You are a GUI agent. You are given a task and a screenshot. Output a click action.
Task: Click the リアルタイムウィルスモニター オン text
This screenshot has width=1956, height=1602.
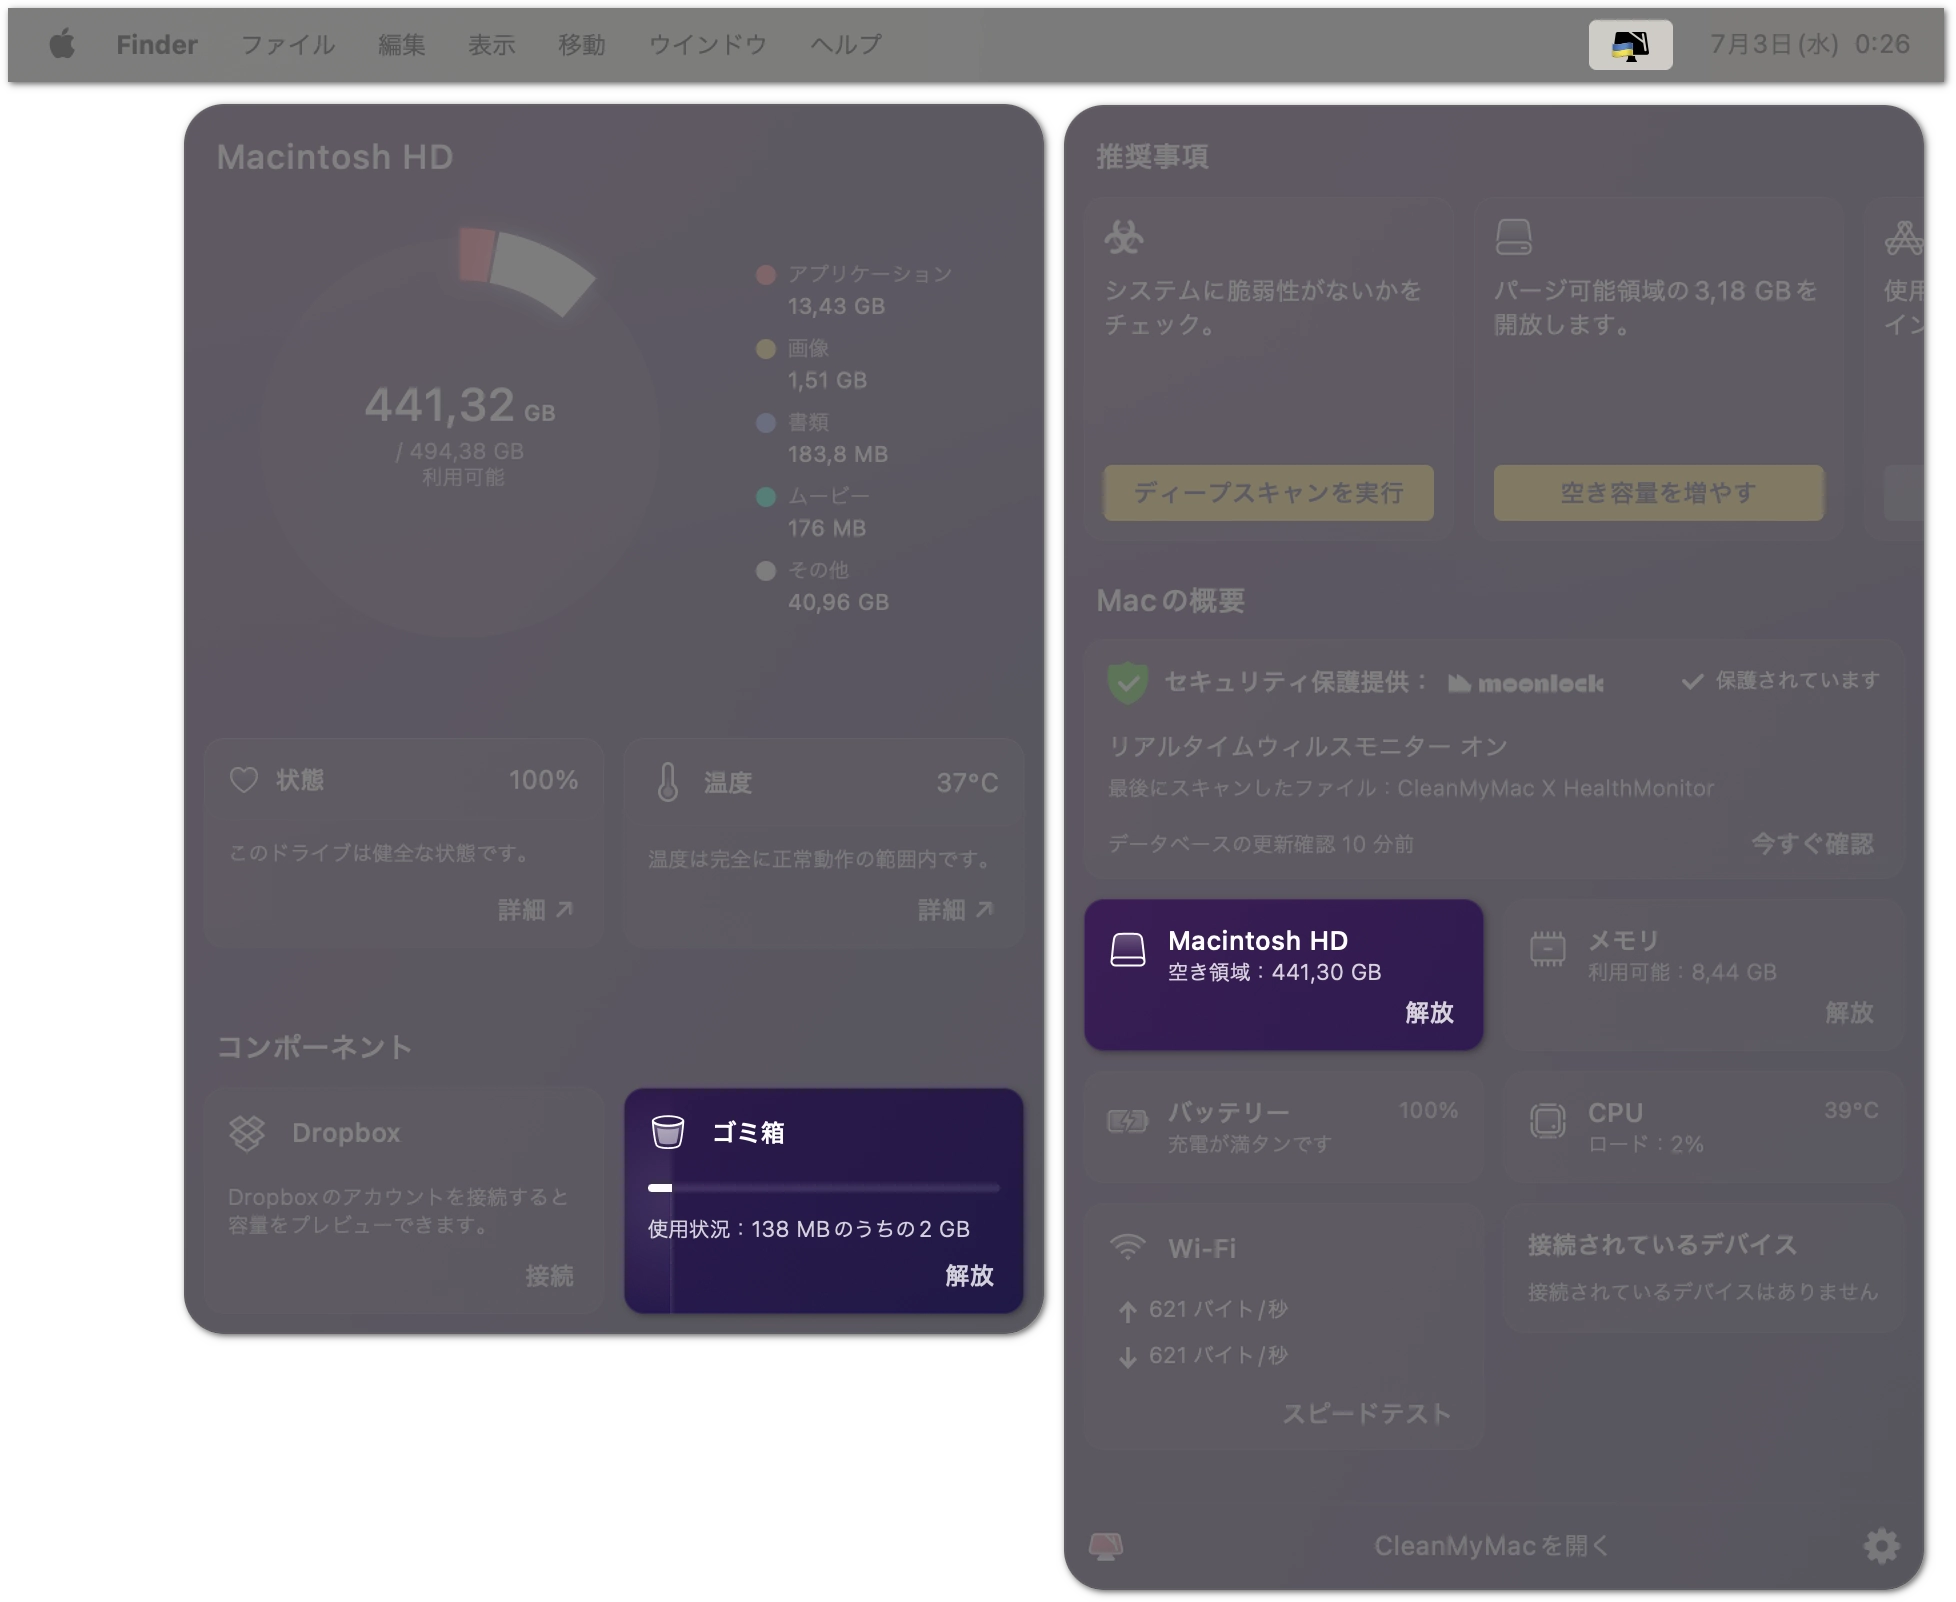point(1308,746)
